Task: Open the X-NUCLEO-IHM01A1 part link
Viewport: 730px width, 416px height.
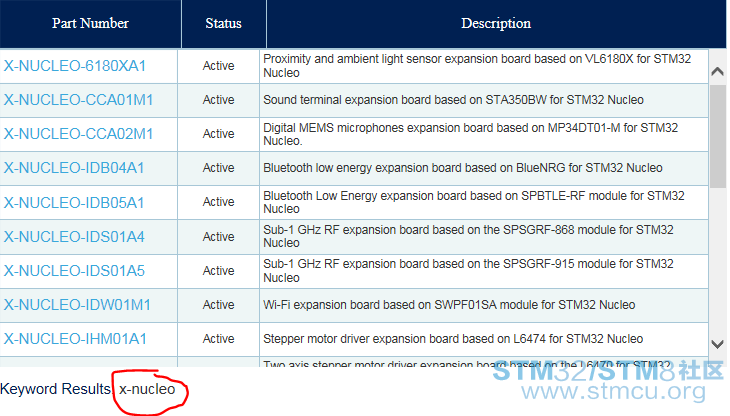Action: coord(75,339)
